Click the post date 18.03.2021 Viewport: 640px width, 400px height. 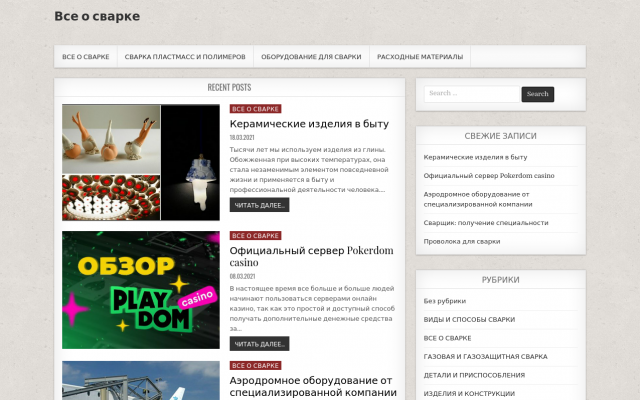(242, 138)
